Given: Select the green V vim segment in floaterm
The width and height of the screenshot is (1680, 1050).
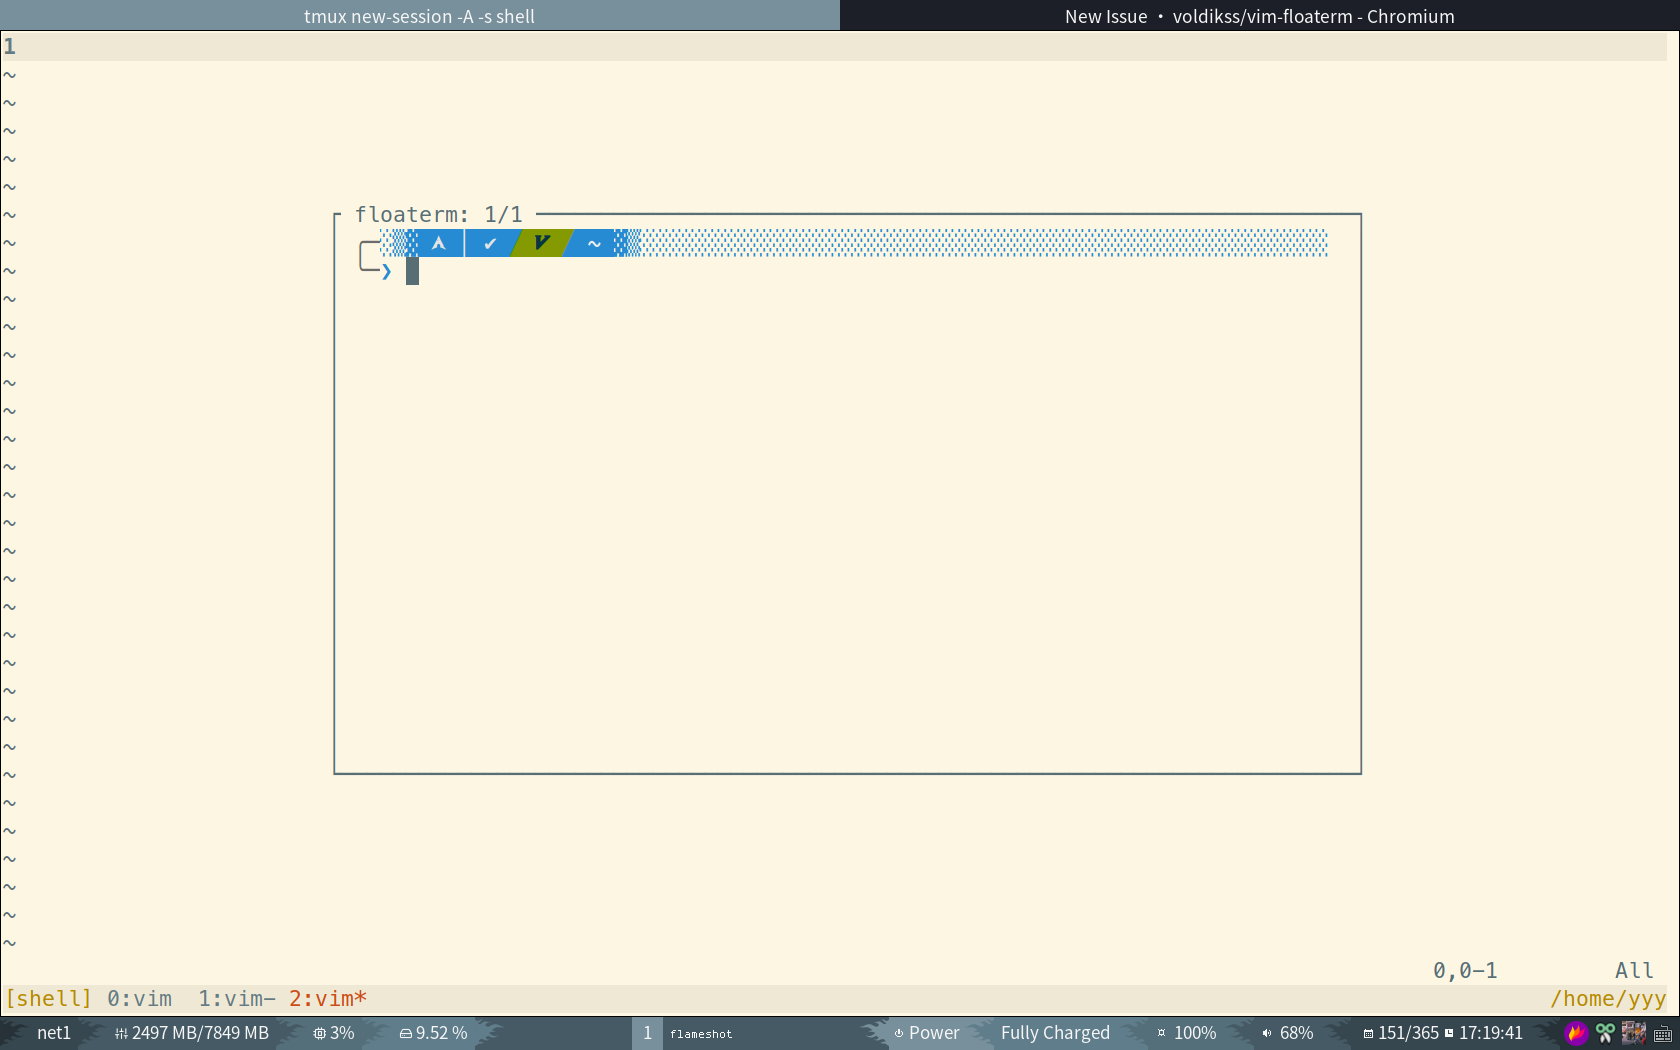Looking at the screenshot, I should pyautogui.click(x=540, y=243).
